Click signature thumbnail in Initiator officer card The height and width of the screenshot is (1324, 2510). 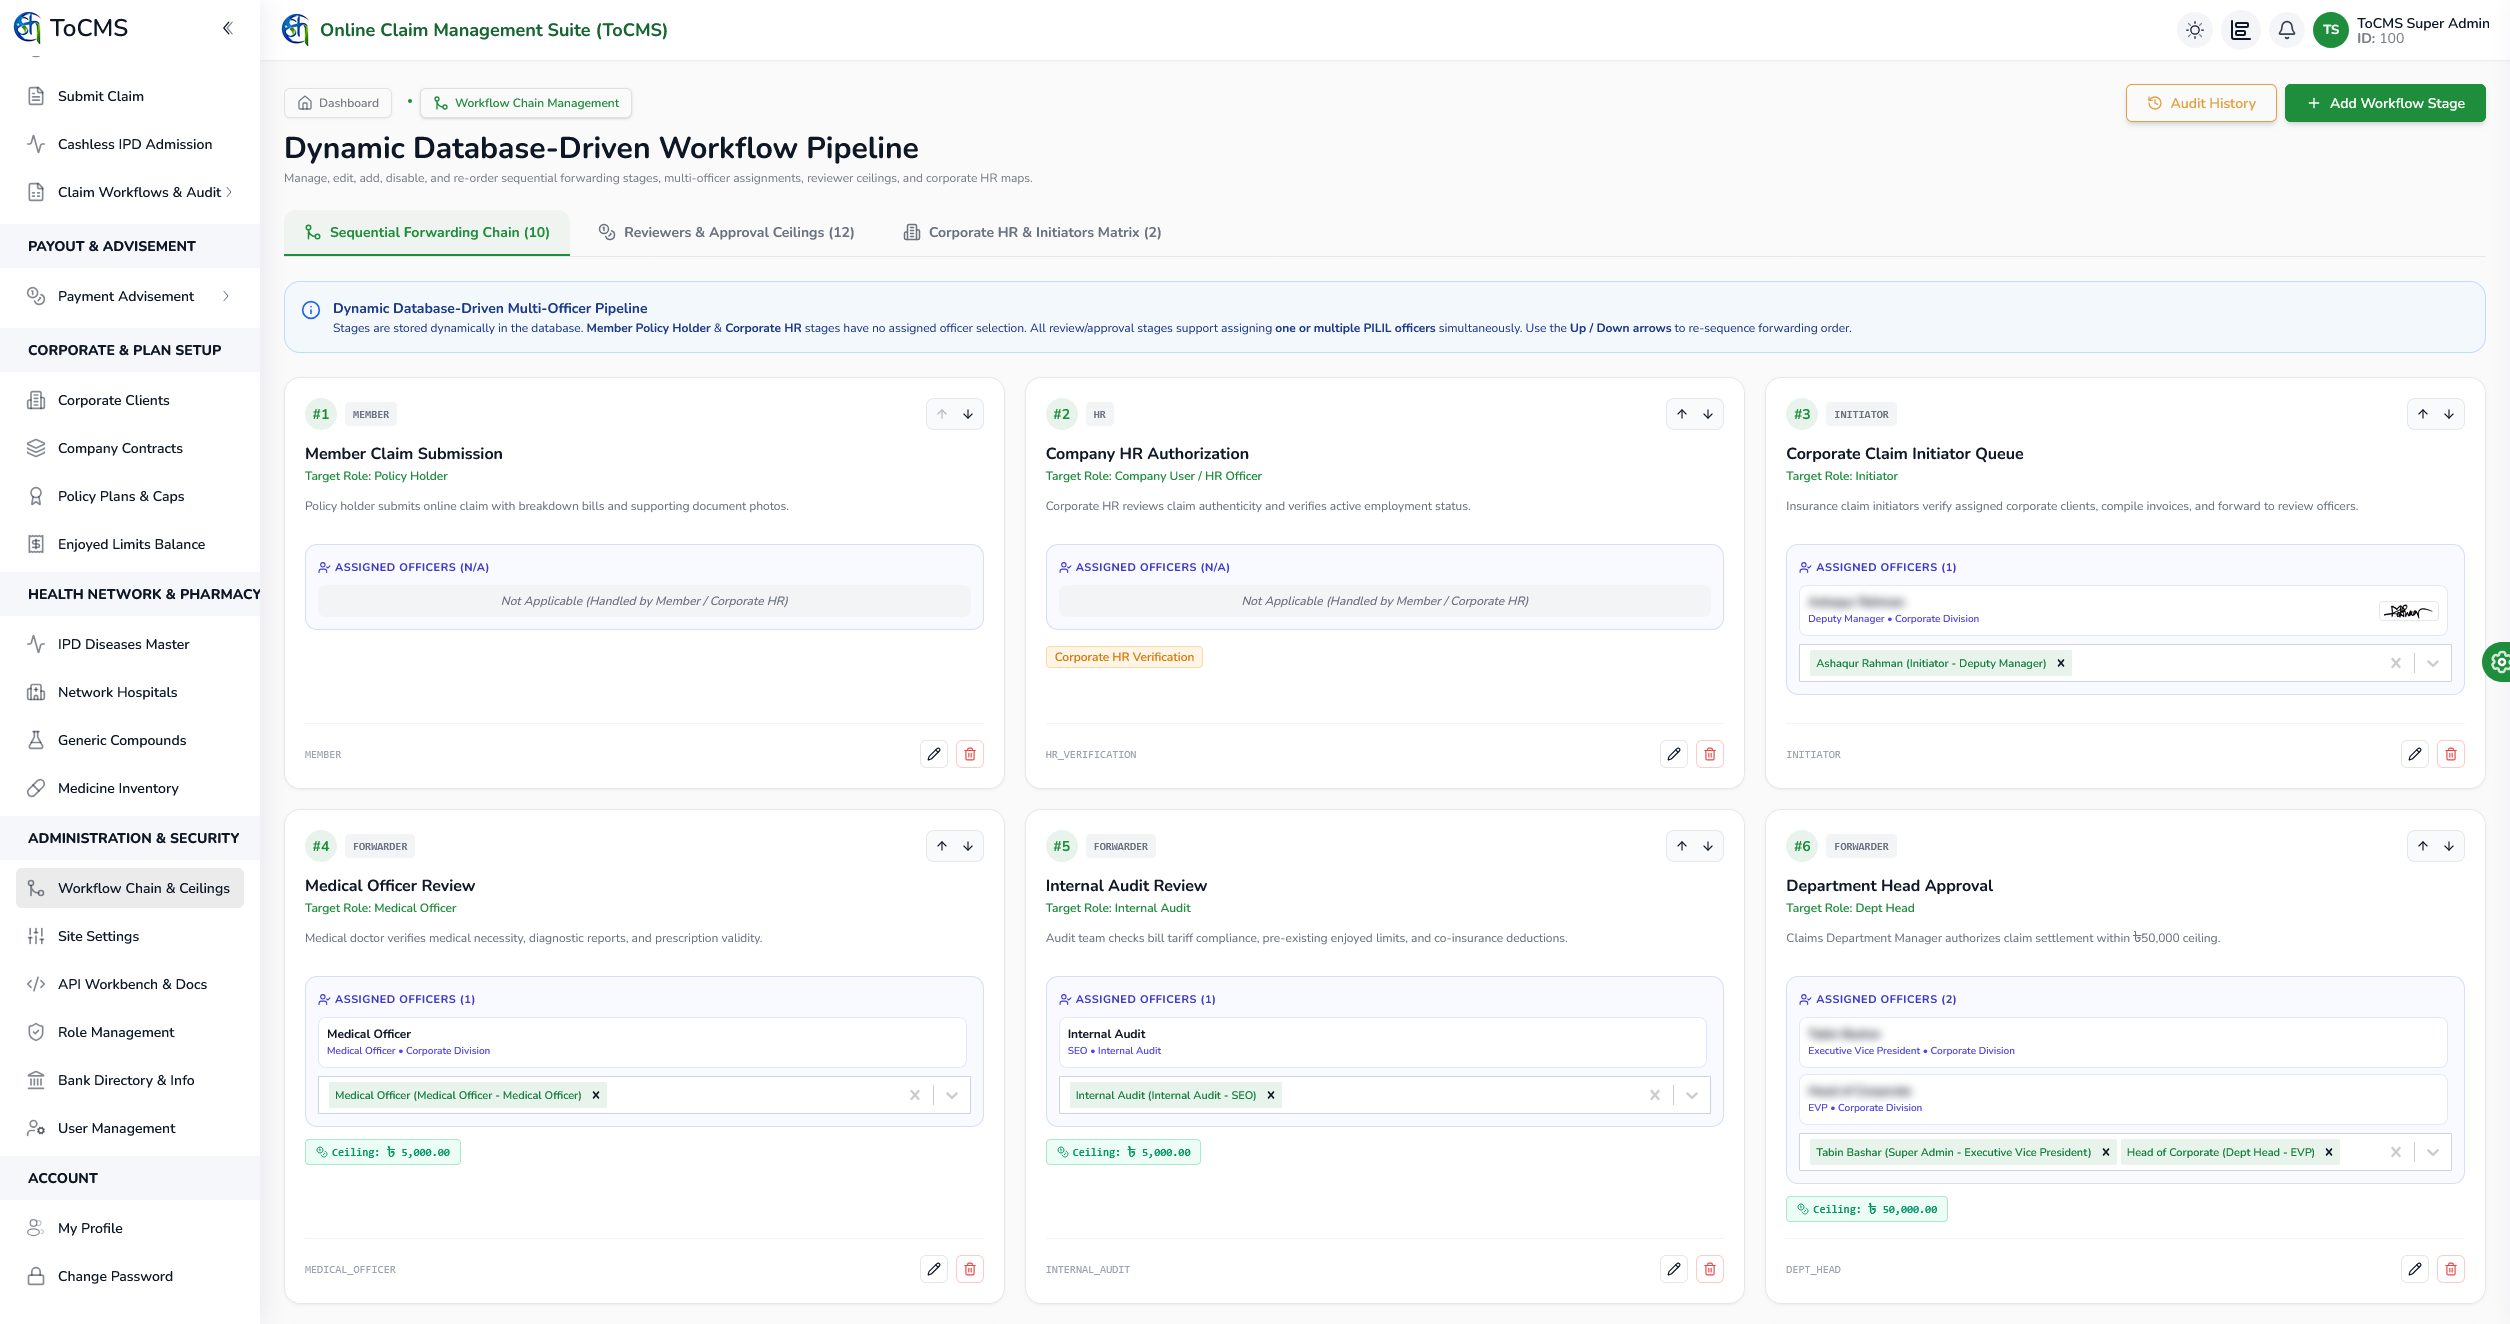pos(2408,611)
